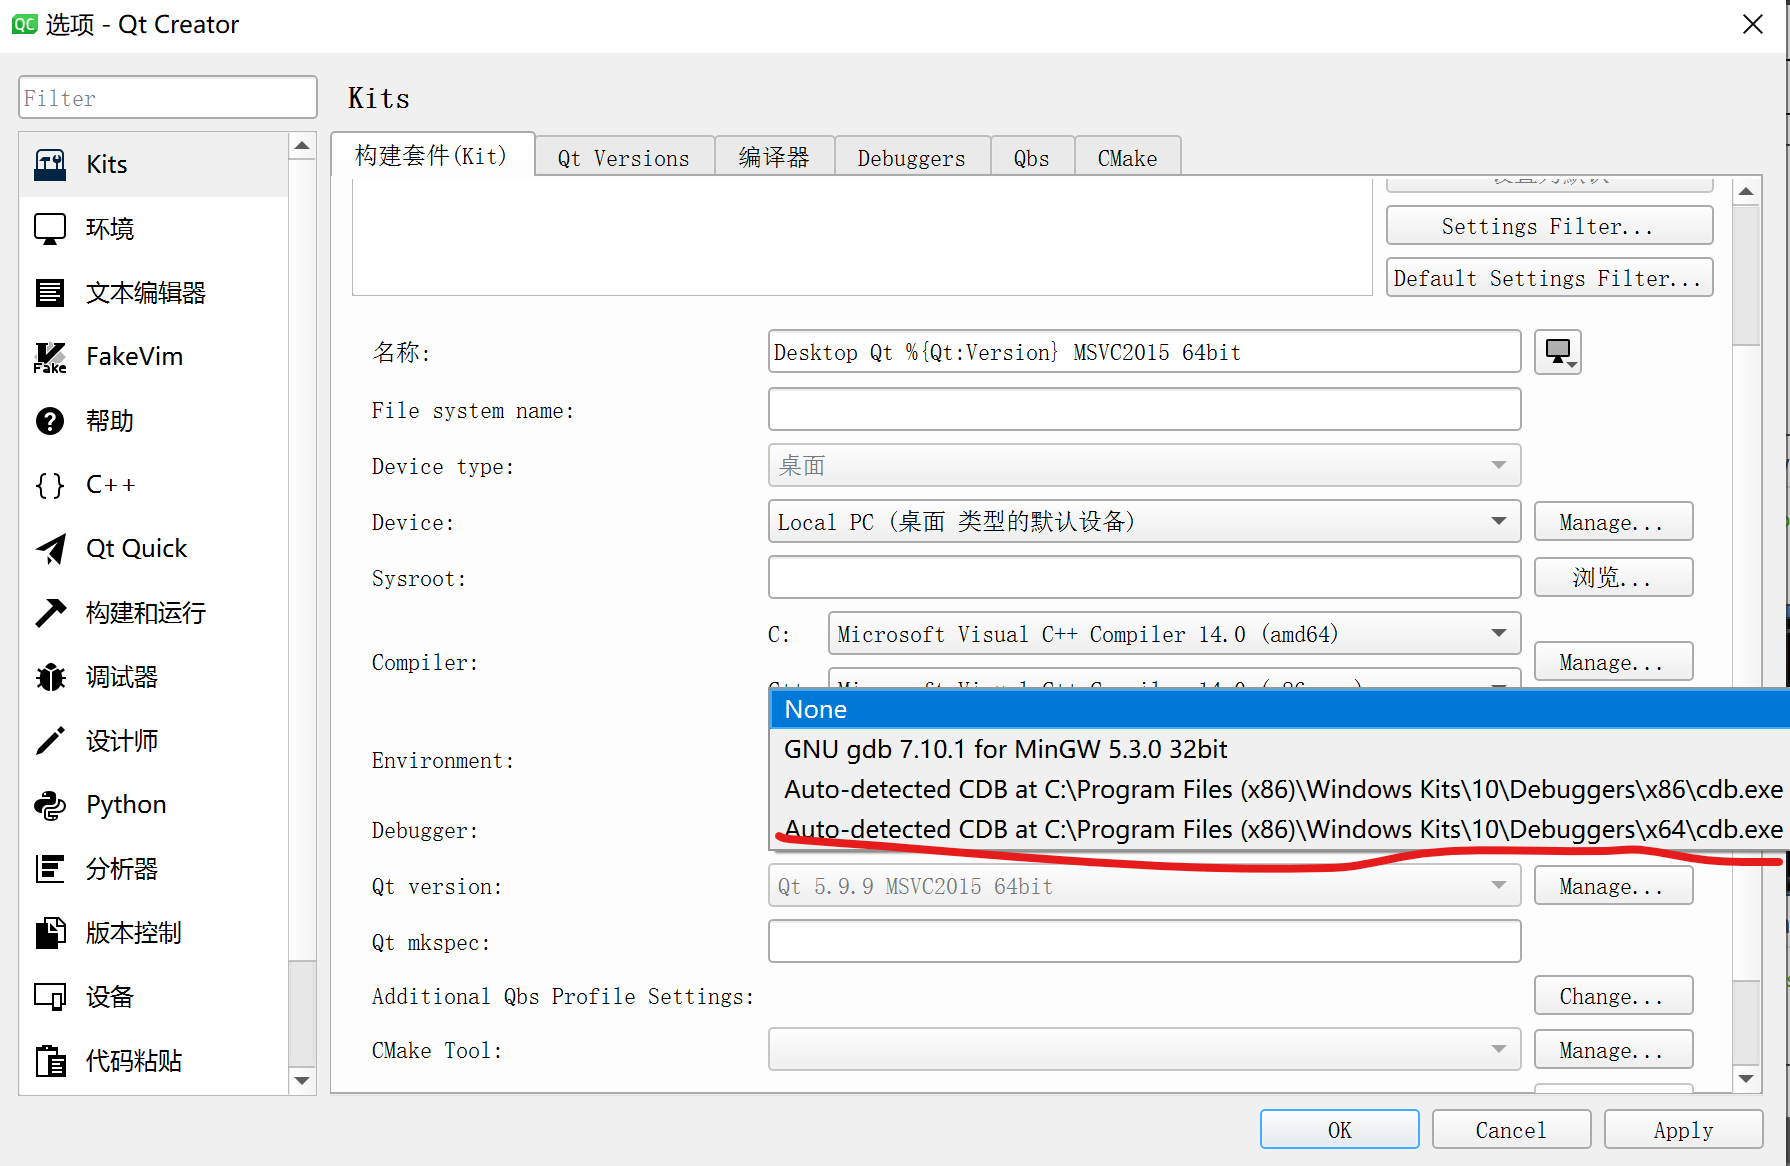
Task: Open the 文本编辑器 settings section
Action: (x=145, y=292)
